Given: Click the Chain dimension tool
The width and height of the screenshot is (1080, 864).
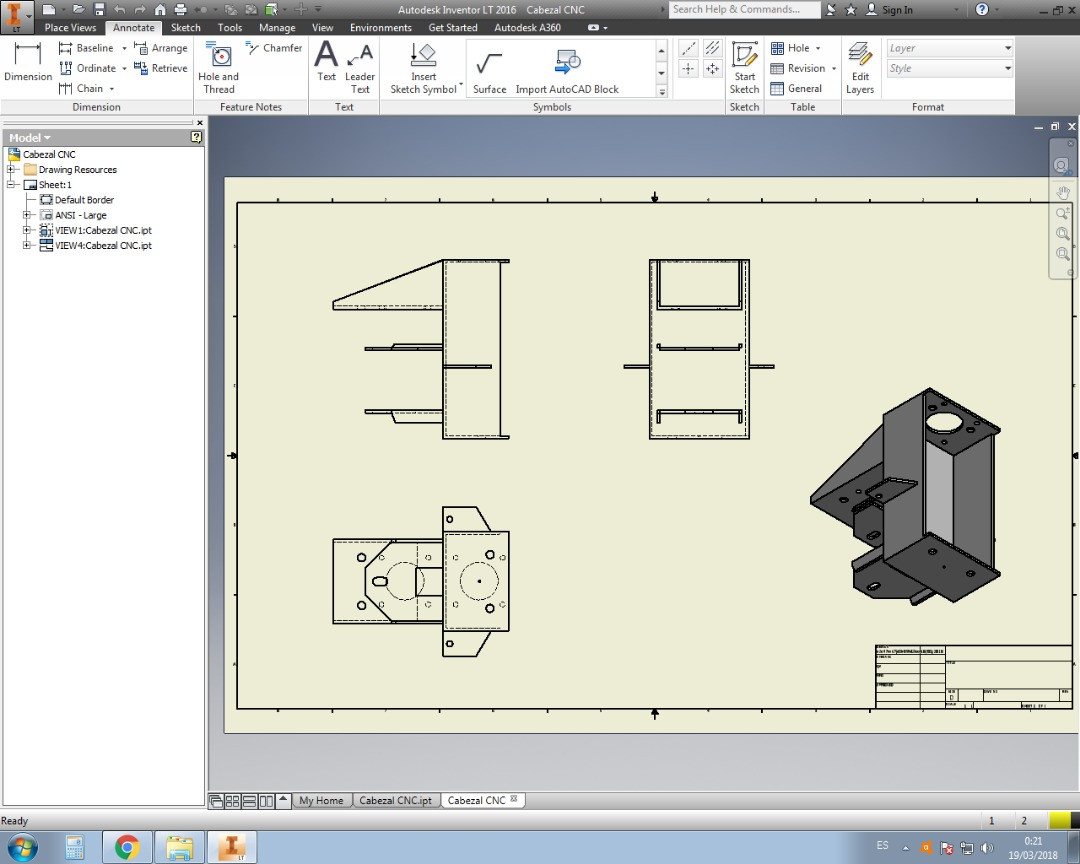Looking at the screenshot, I should pos(81,88).
